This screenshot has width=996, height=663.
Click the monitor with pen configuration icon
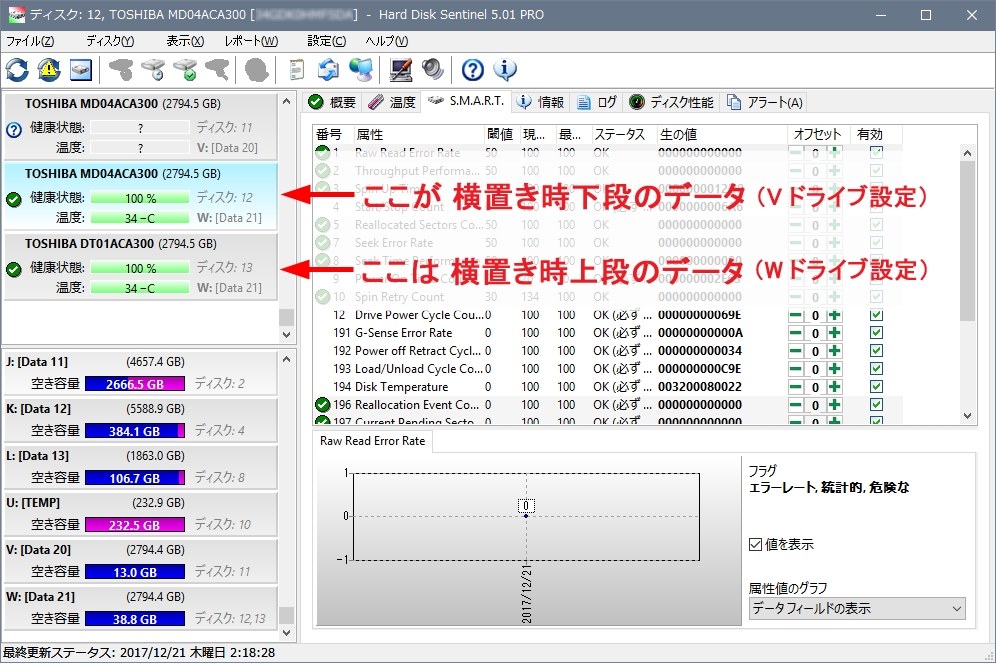(x=401, y=70)
